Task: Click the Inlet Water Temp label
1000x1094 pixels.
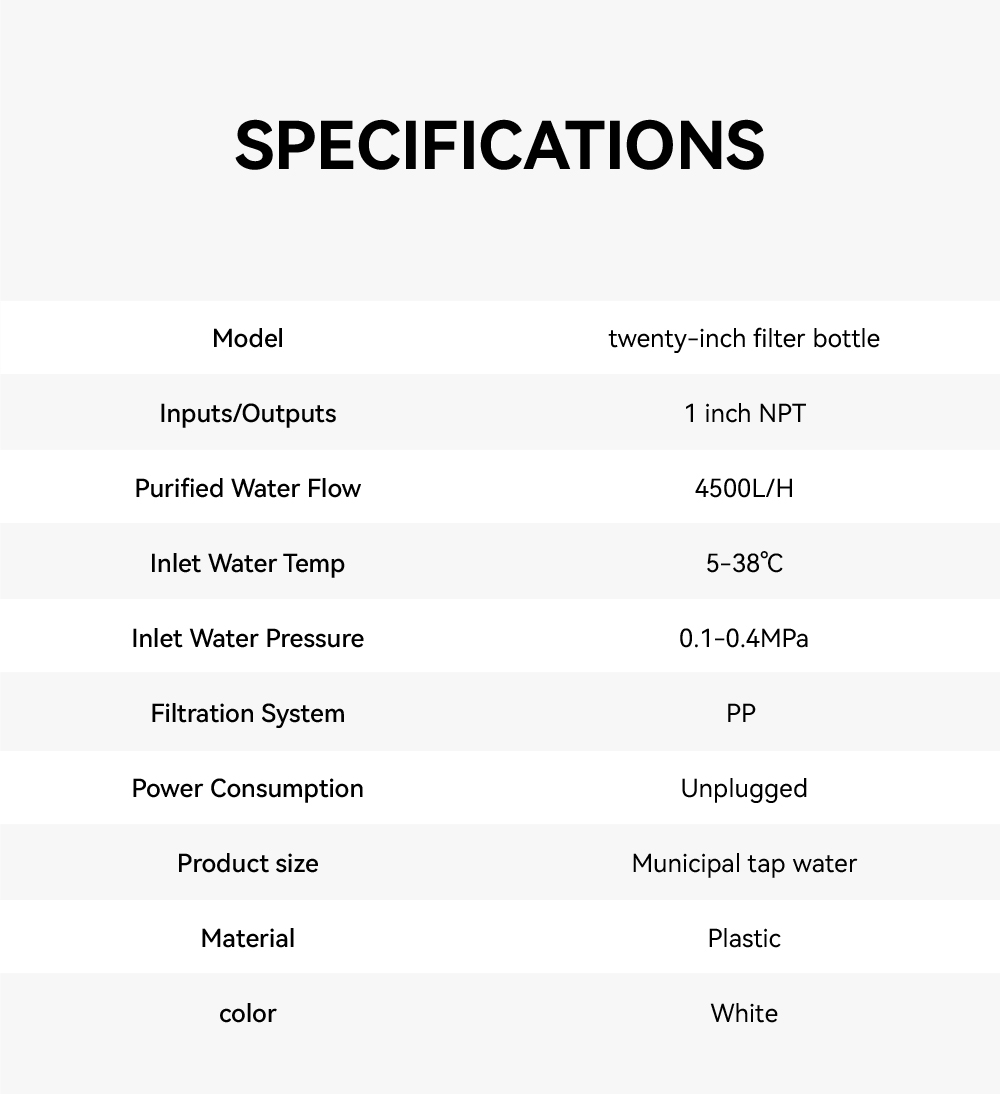Action: [x=248, y=563]
